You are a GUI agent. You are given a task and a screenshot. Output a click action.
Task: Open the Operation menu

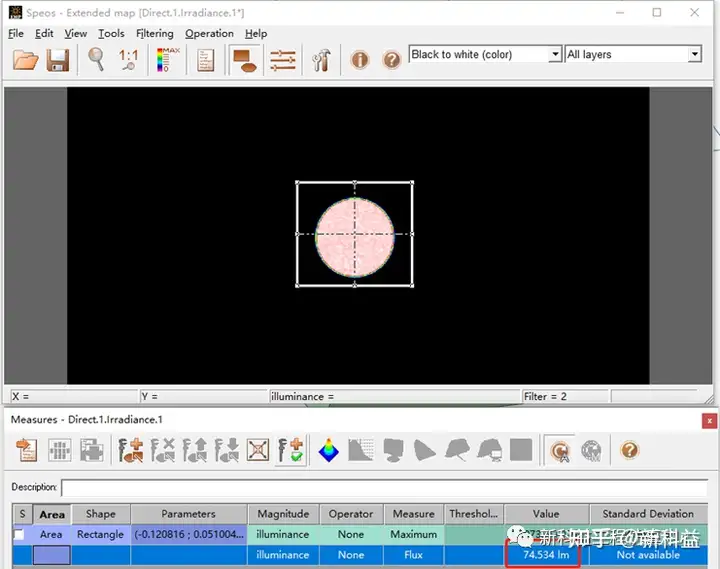click(209, 34)
